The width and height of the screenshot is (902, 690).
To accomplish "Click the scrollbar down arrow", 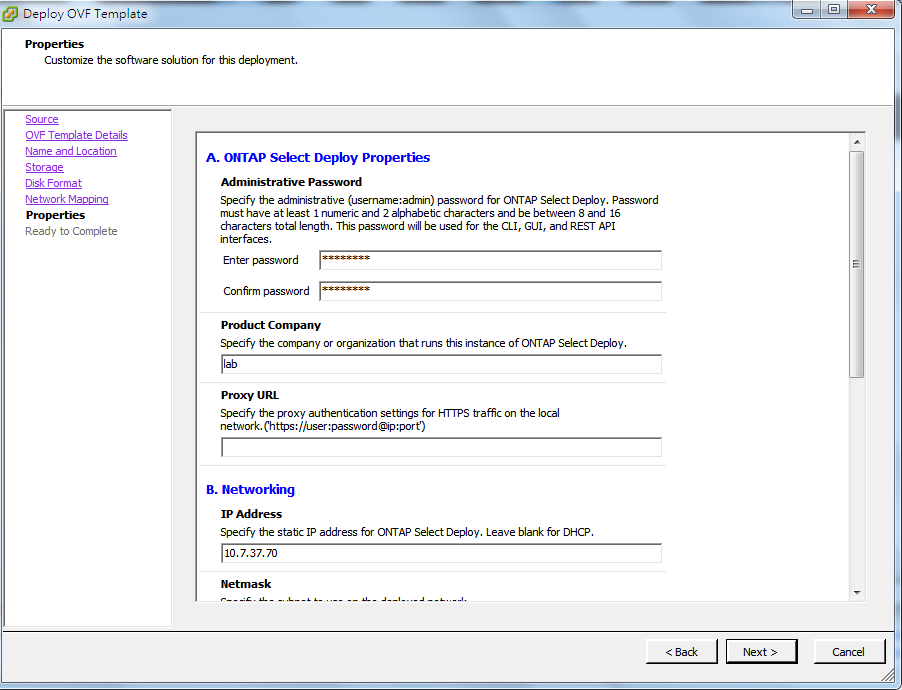I will coord(857,593).
